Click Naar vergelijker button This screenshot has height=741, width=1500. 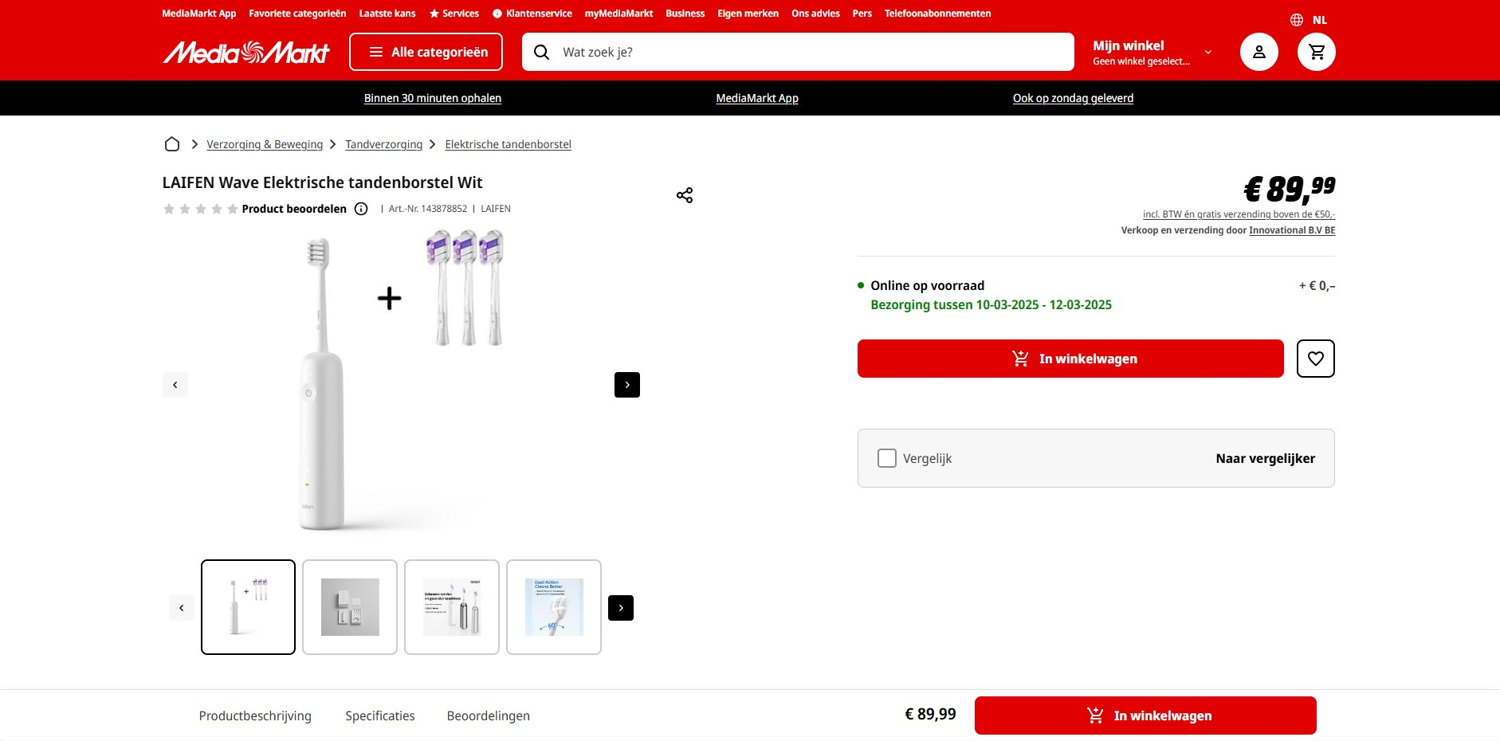(x=1265, y=458)
